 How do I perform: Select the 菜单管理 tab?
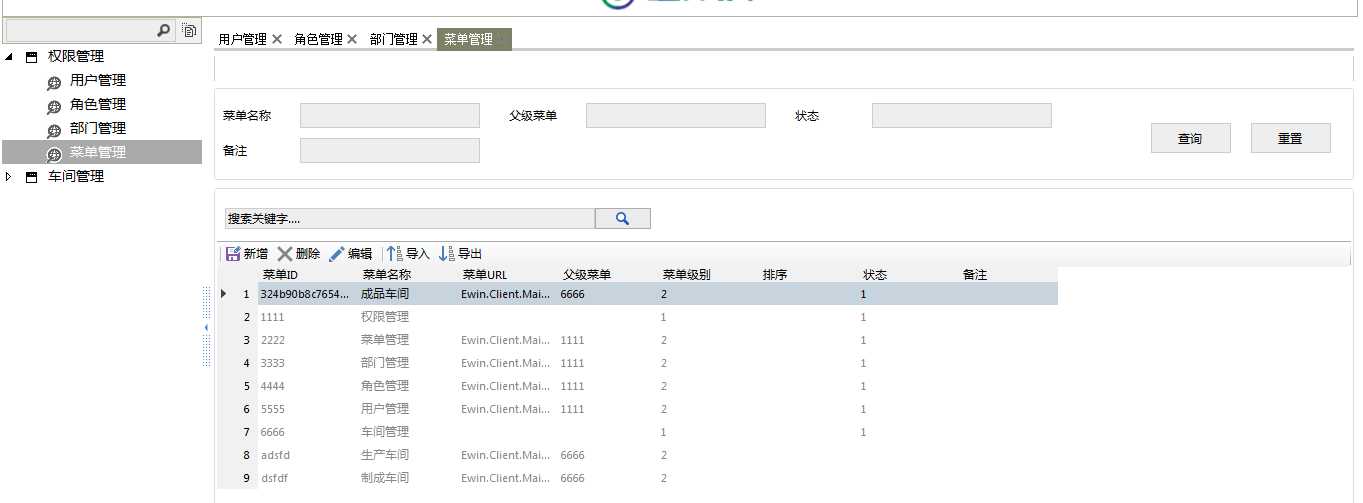point(474,39)
